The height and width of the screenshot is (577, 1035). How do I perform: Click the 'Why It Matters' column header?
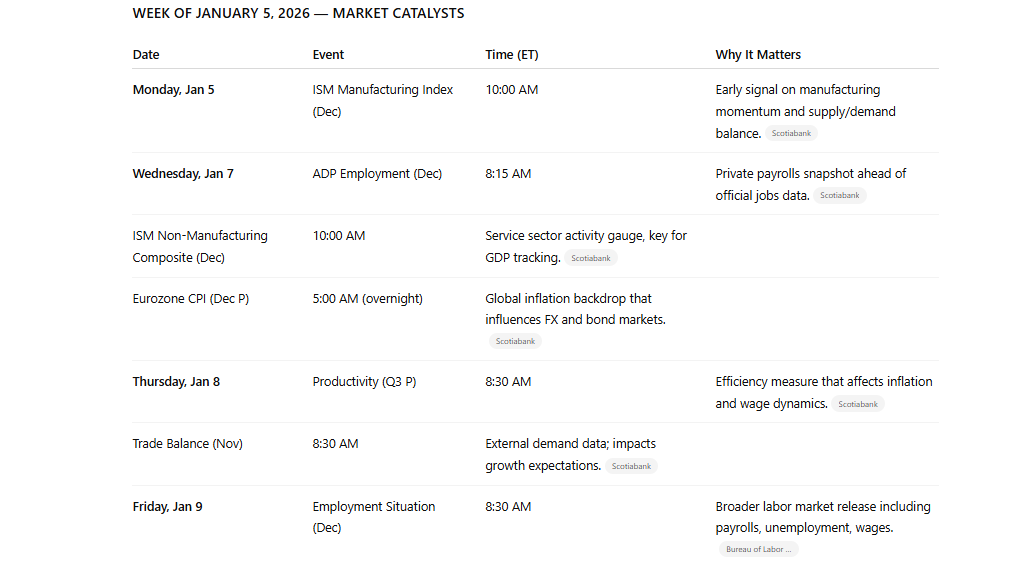pyautogui.click(x=758, y=55)
